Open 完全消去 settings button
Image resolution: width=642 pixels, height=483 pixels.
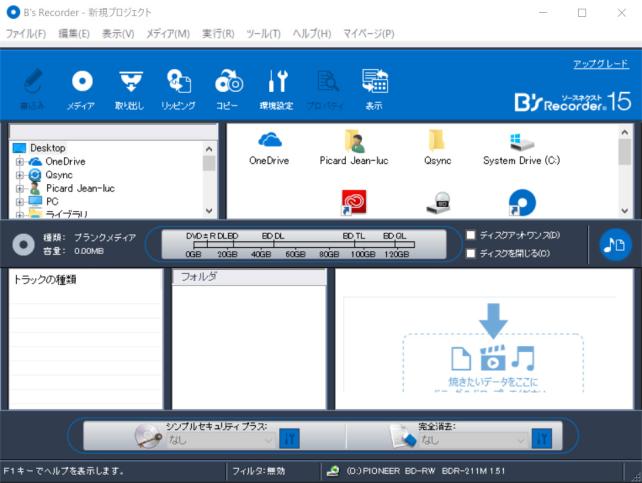coord(542,439)
